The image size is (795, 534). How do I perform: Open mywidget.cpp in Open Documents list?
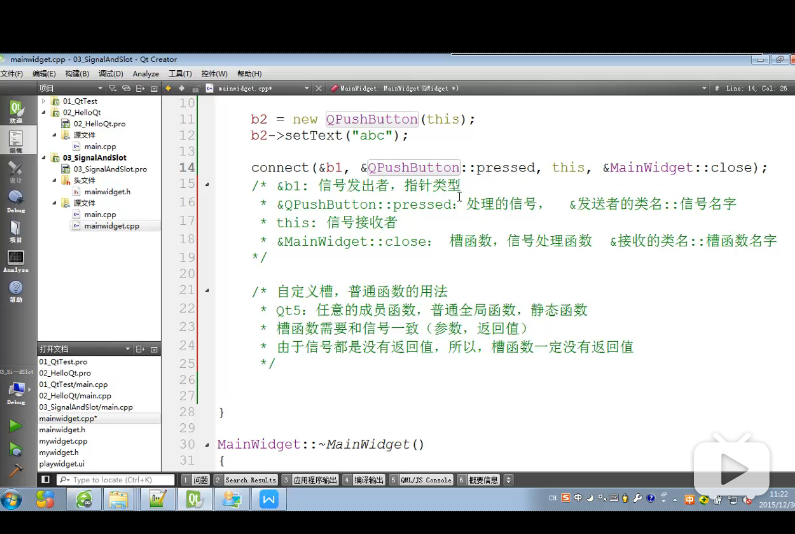(x=63, y=441)
